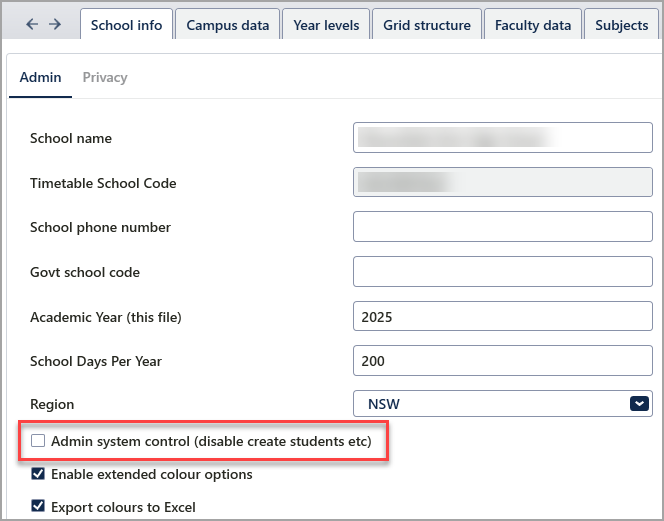The image size is (664, 521).
Task: Enable Admin system control checkbox
Action: 39,441
